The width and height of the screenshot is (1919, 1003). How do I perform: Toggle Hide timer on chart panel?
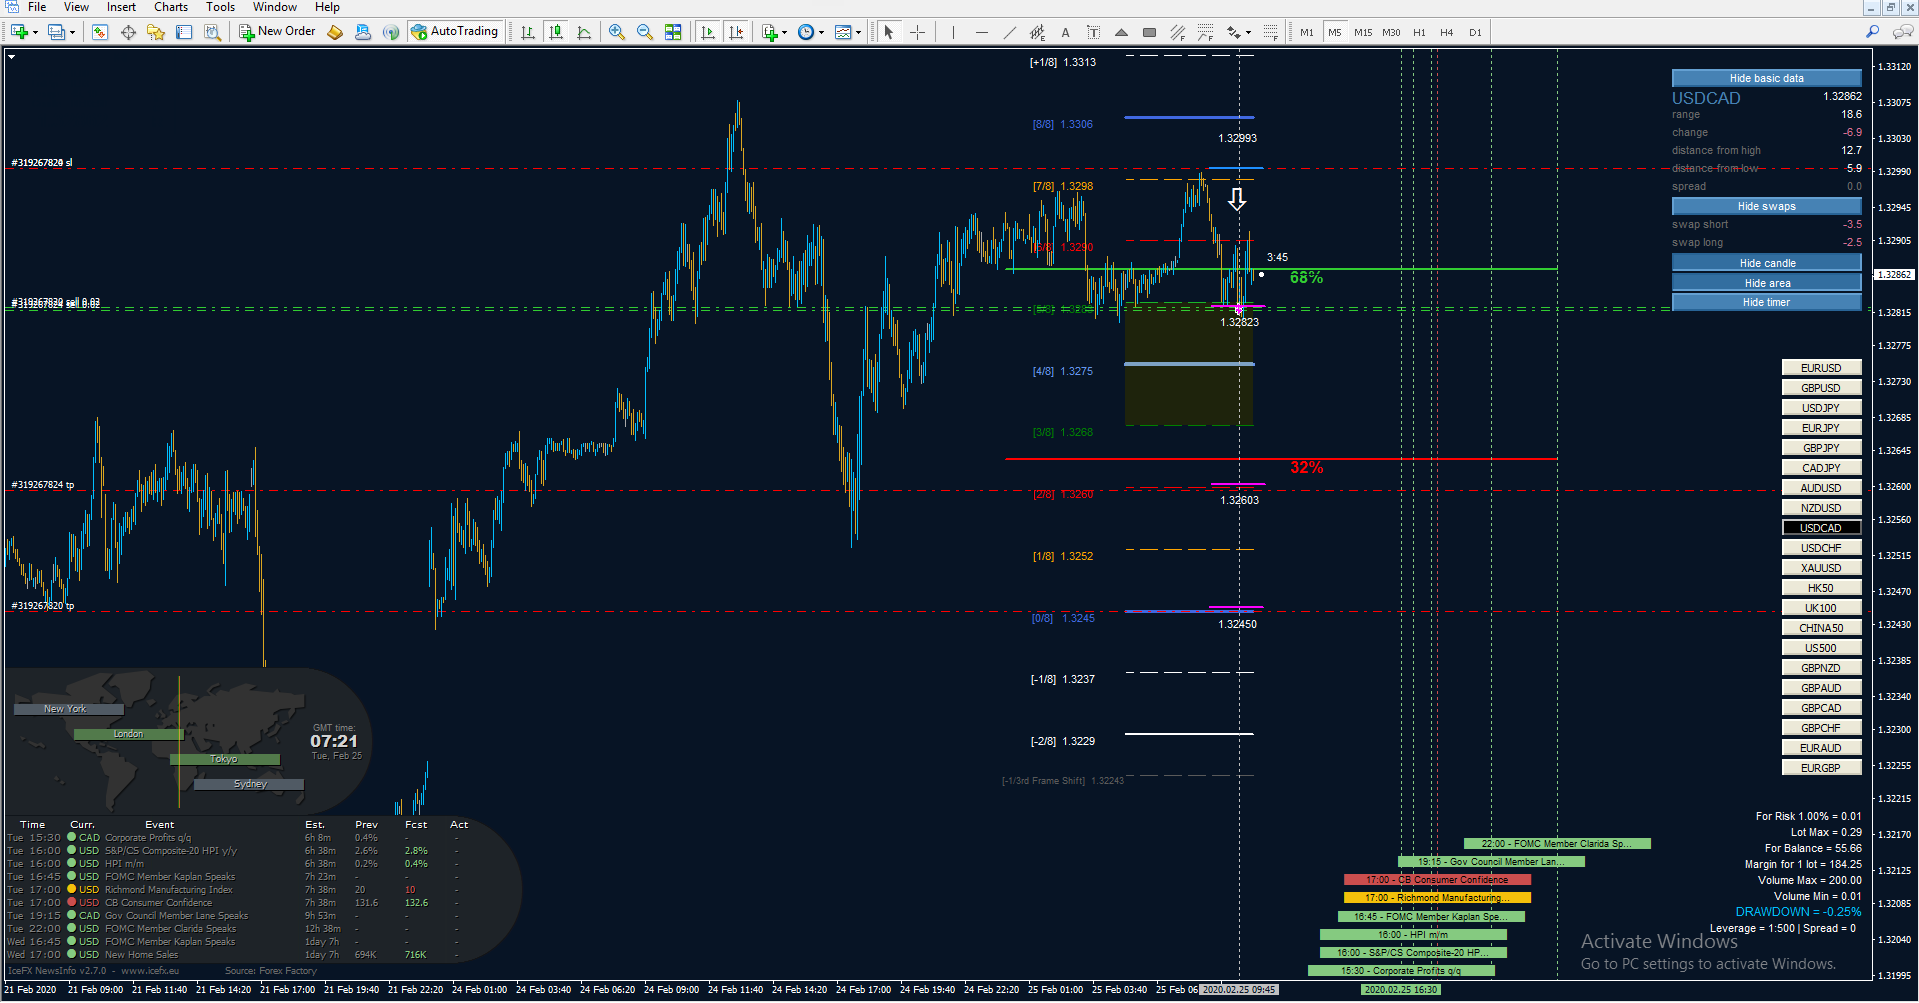coord(1766,302)
